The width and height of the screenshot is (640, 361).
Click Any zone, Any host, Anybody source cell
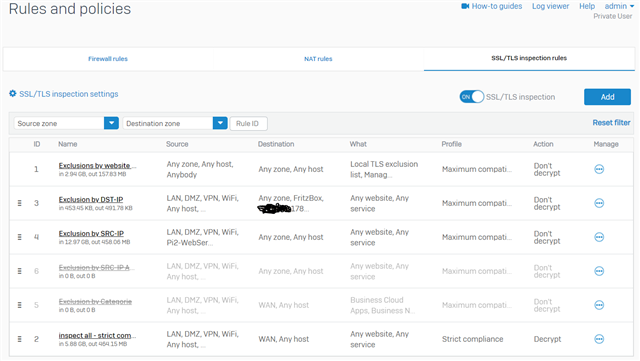pyautogui.click(x=200, y=169)
